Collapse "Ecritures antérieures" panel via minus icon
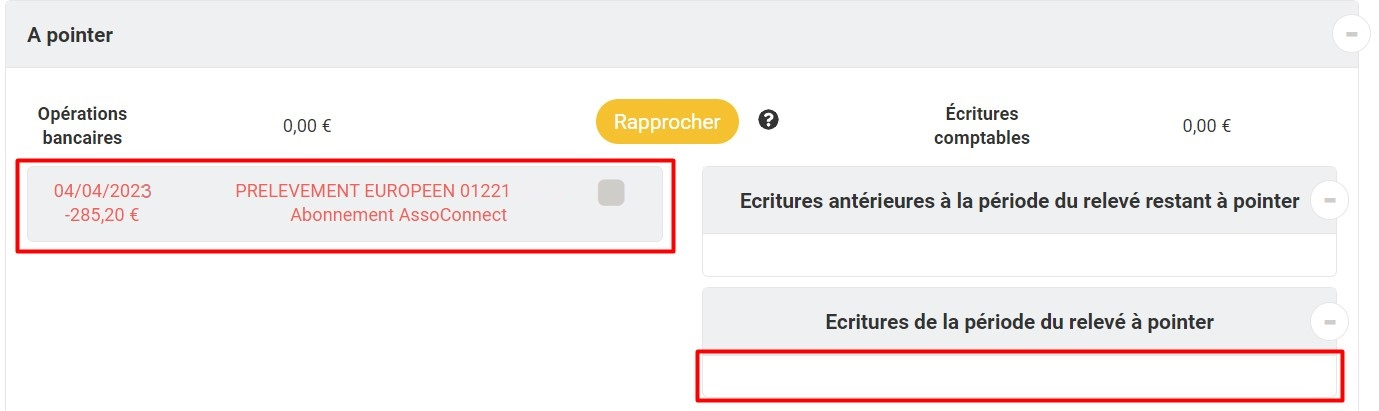 [x=1329, y=201]
